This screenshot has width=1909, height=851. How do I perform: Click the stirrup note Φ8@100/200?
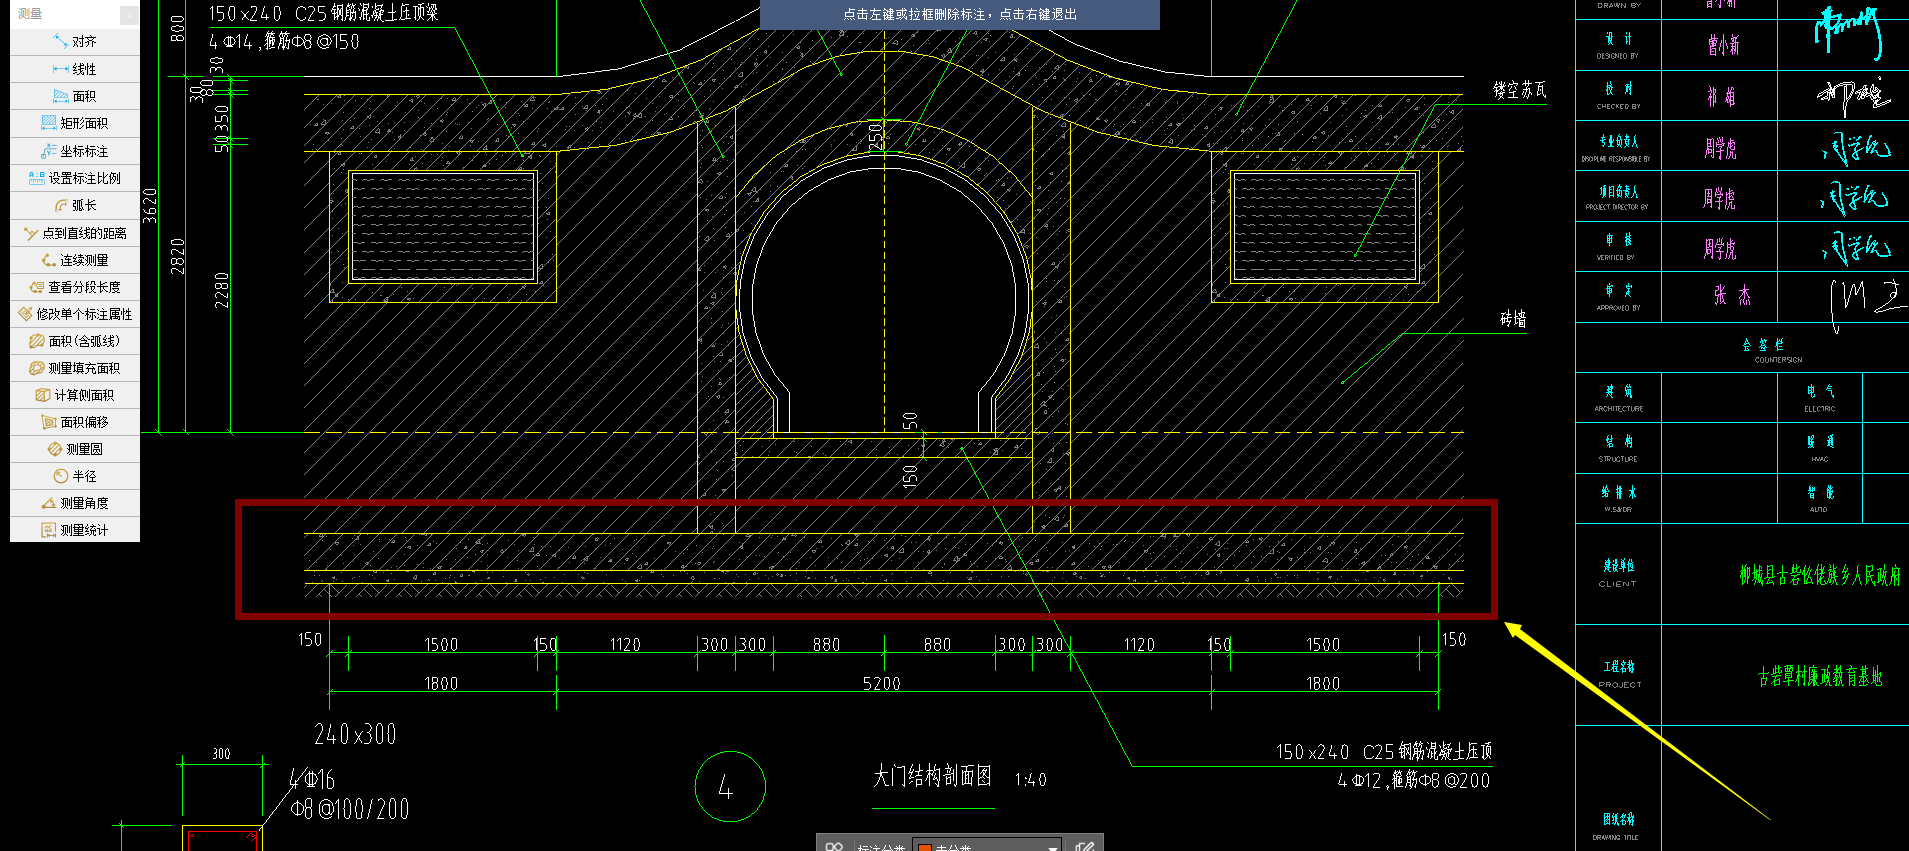pos(350,809)
